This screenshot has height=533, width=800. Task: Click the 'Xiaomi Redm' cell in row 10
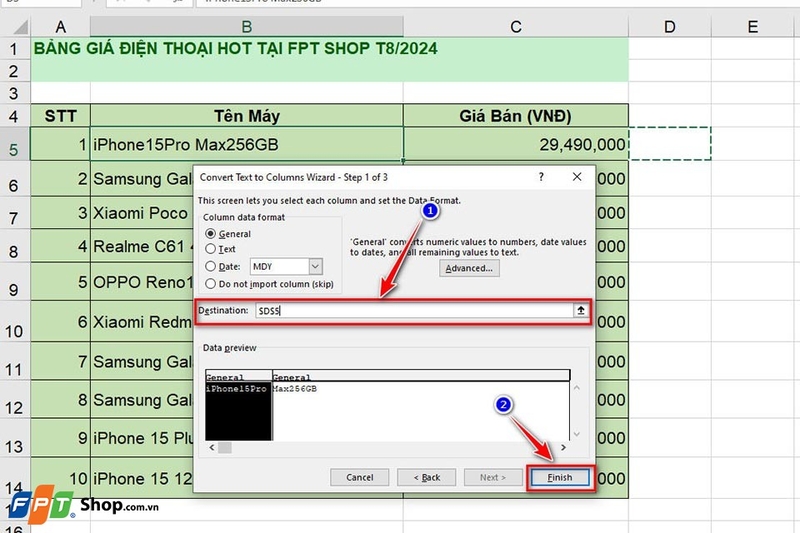coord(142,322)
